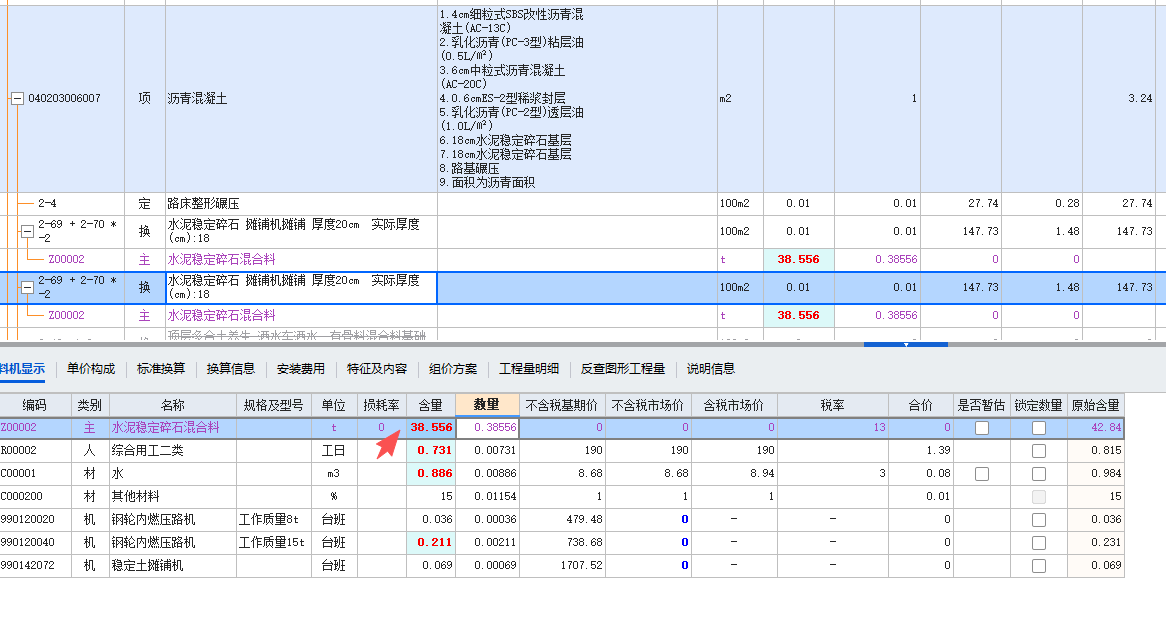The image size is (1166, 626).
Task: Click the 合价 column header
Action: (x=921, y=405)
